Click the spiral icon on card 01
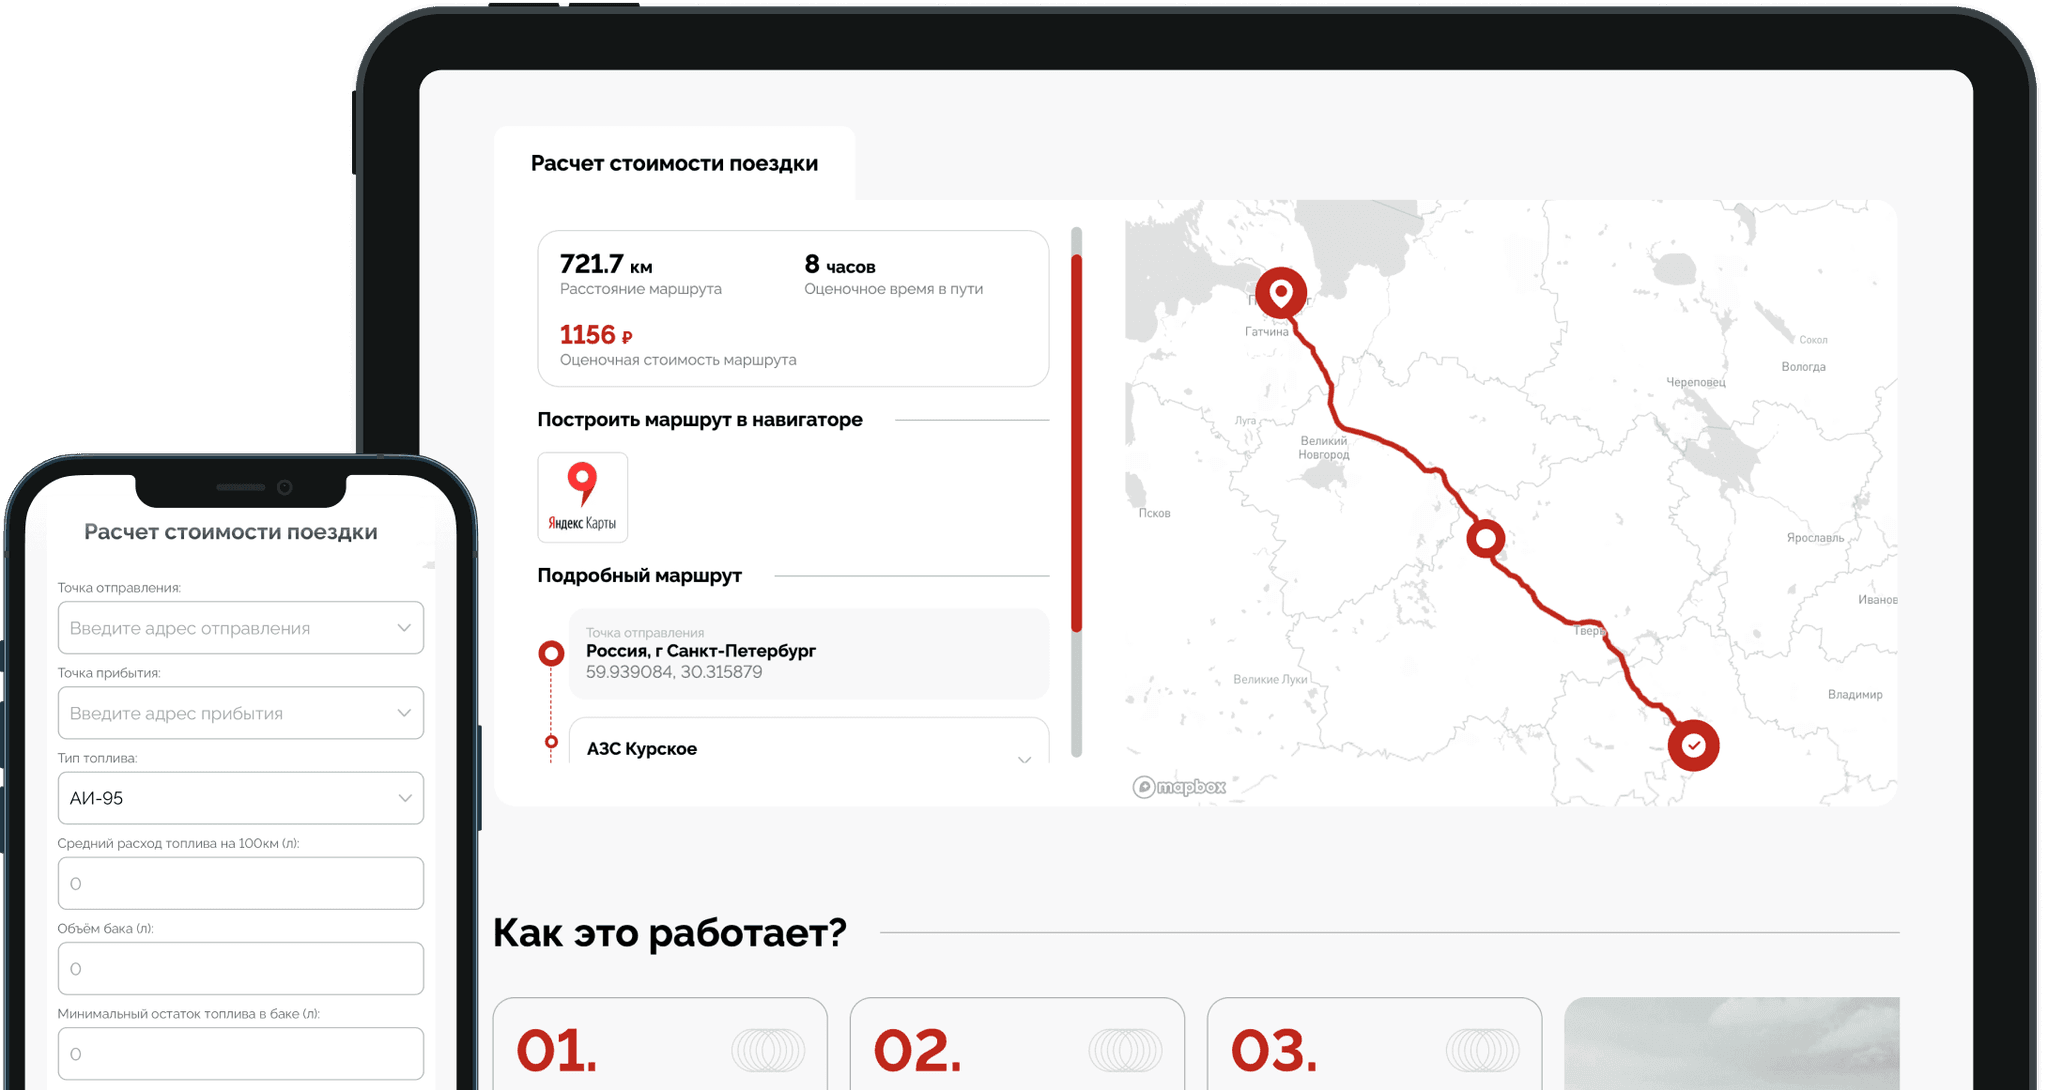The image size is (2048, 1090). tap(769, 1051)
